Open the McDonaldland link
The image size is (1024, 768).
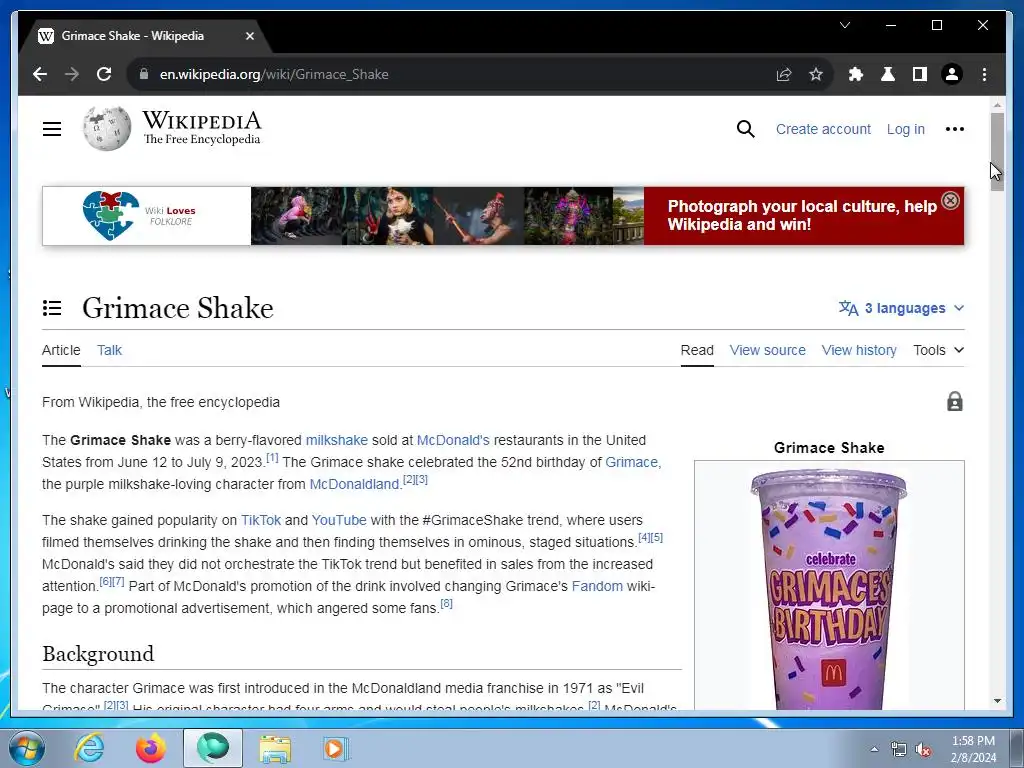coord(353,484)
